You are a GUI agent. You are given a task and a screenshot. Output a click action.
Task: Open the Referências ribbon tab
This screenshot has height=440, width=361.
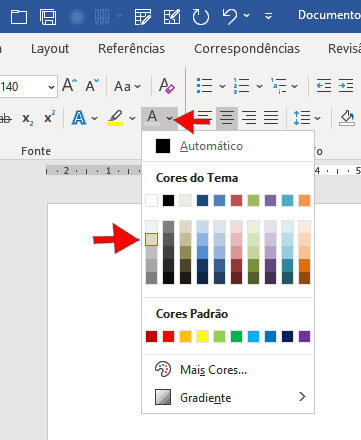coord(131,49)
